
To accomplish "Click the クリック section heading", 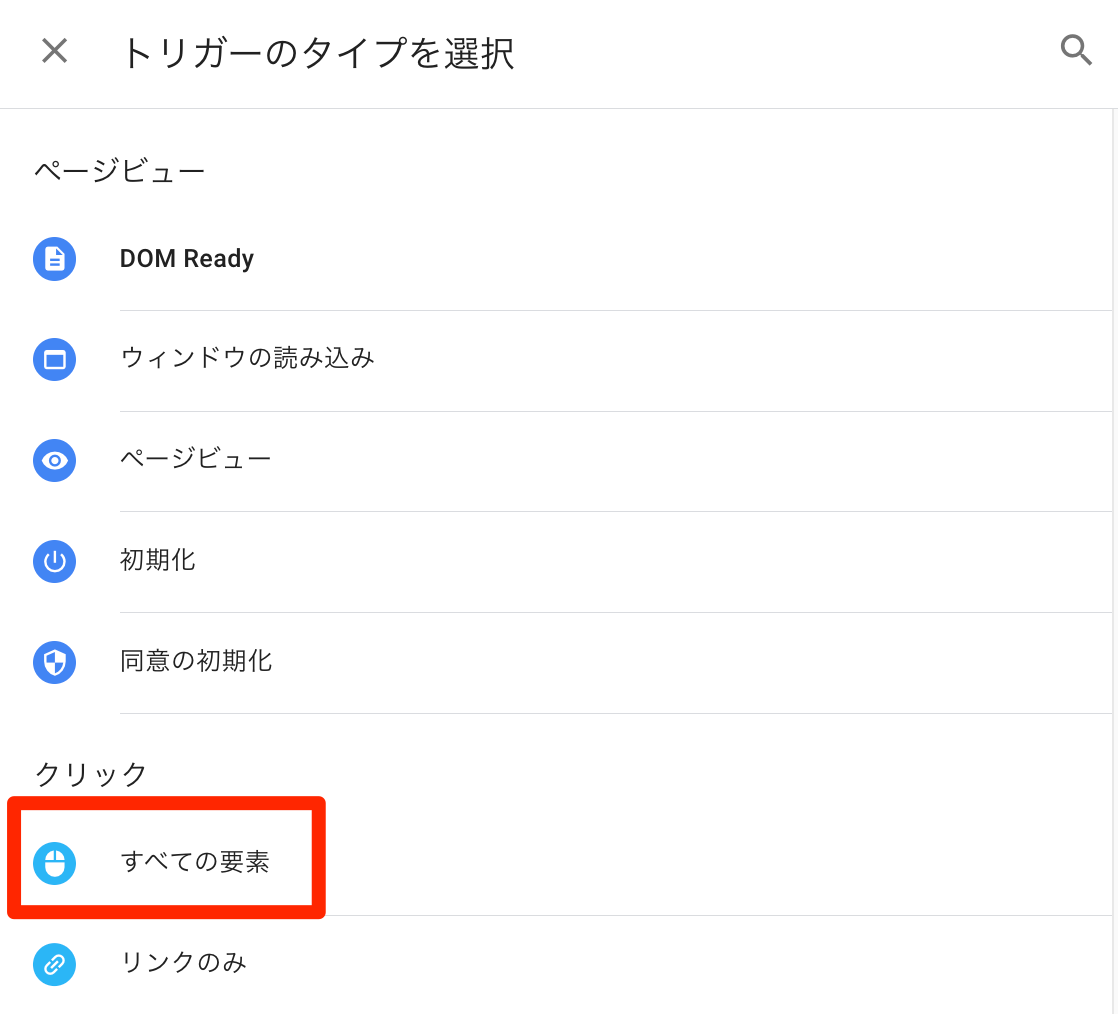I will coord(91,774).
